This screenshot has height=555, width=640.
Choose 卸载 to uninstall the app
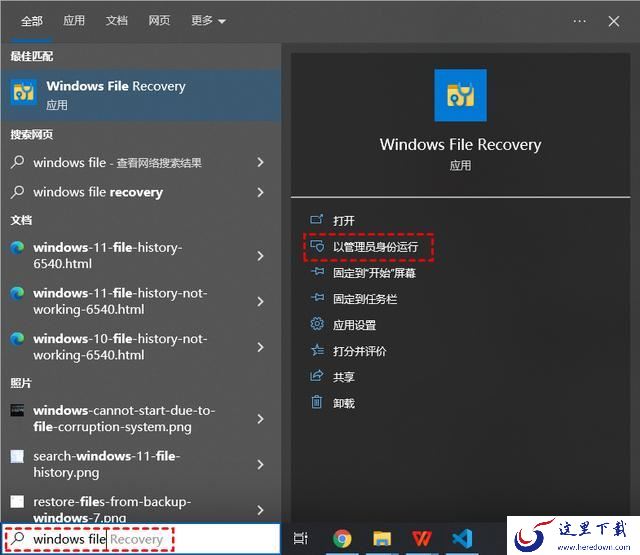pos(344,404)
